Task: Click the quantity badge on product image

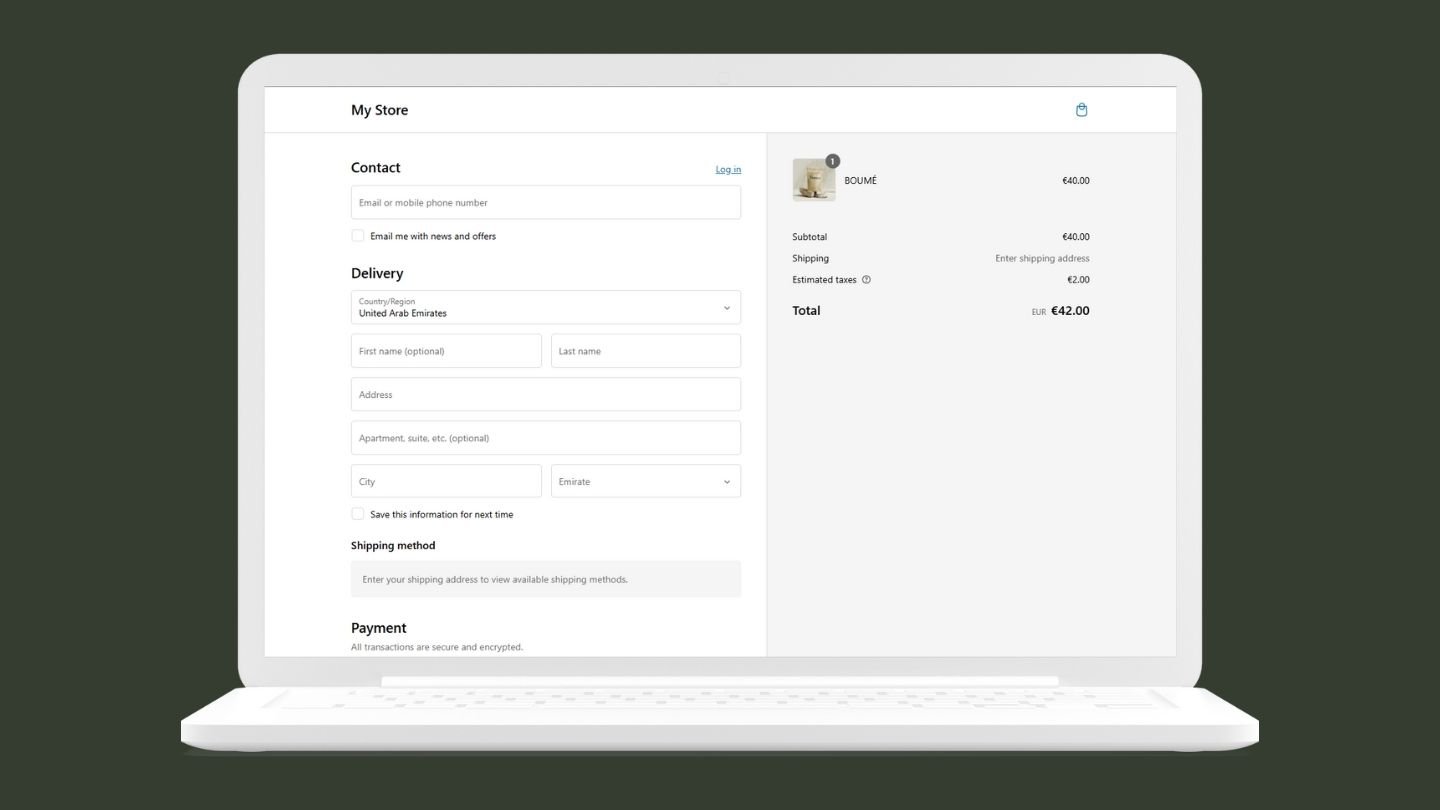Action: [x=833, y=161]
